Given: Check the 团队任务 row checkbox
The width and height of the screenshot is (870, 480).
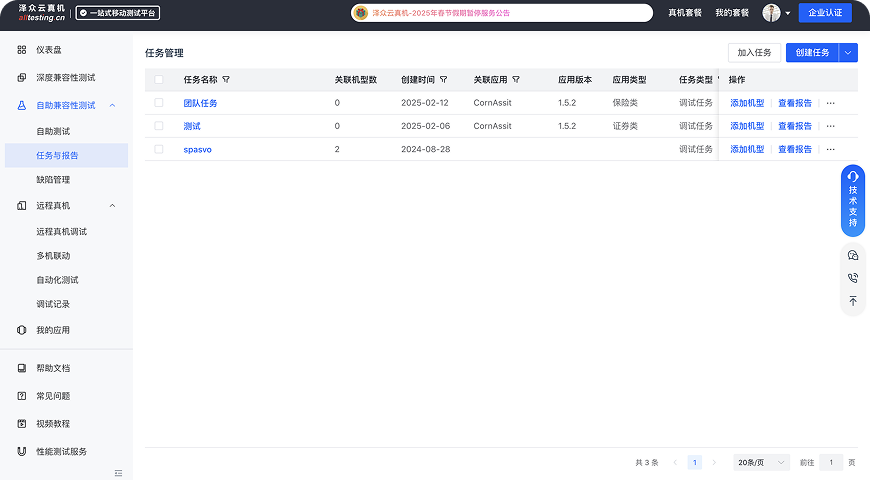Looking at the screenshot, I should [x=159, y=103].
